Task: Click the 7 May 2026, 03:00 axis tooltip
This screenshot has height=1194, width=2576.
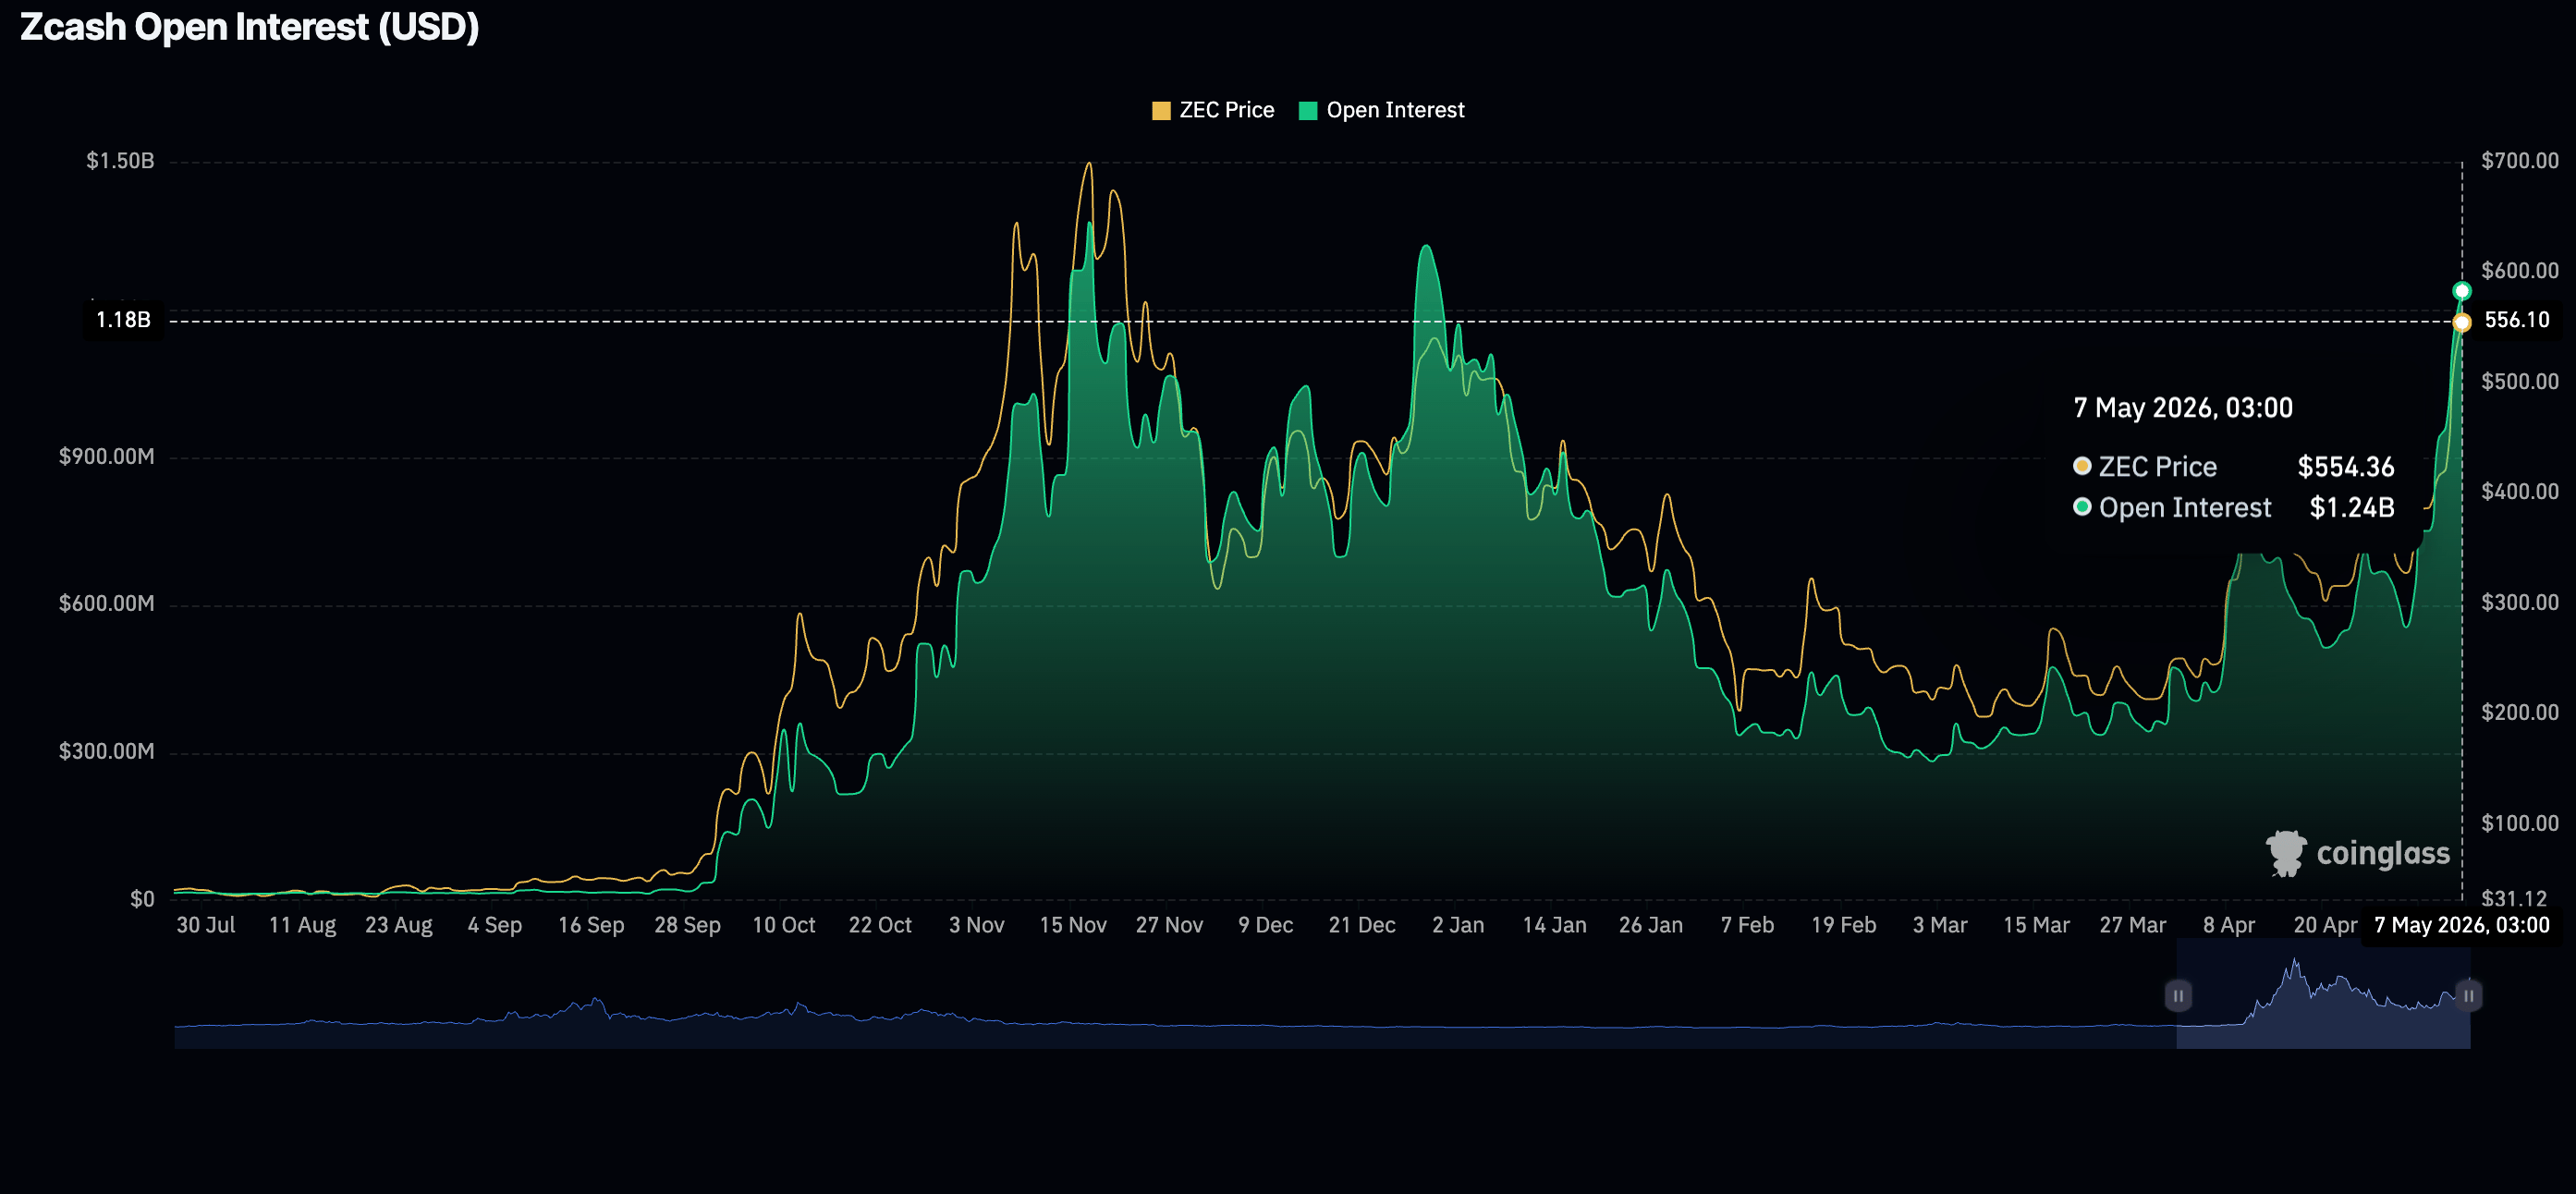Action: click(x=2461, y=925)
